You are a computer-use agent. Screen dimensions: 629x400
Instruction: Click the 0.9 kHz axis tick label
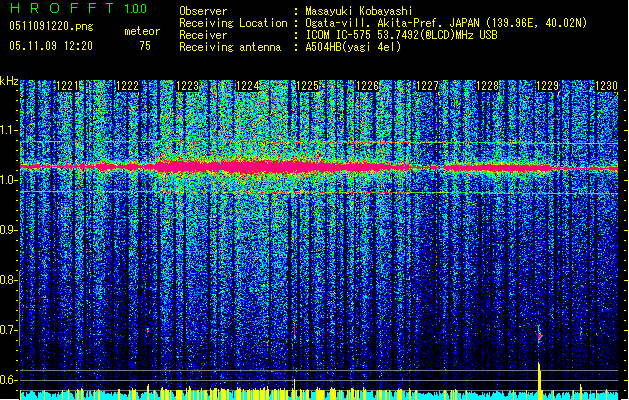[x=8, y=230]
